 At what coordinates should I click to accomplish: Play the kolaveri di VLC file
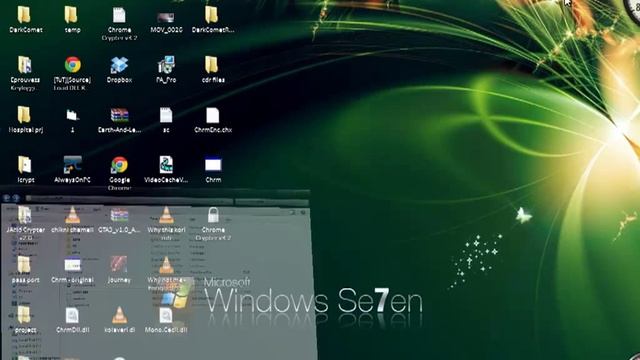pos(119,315)
